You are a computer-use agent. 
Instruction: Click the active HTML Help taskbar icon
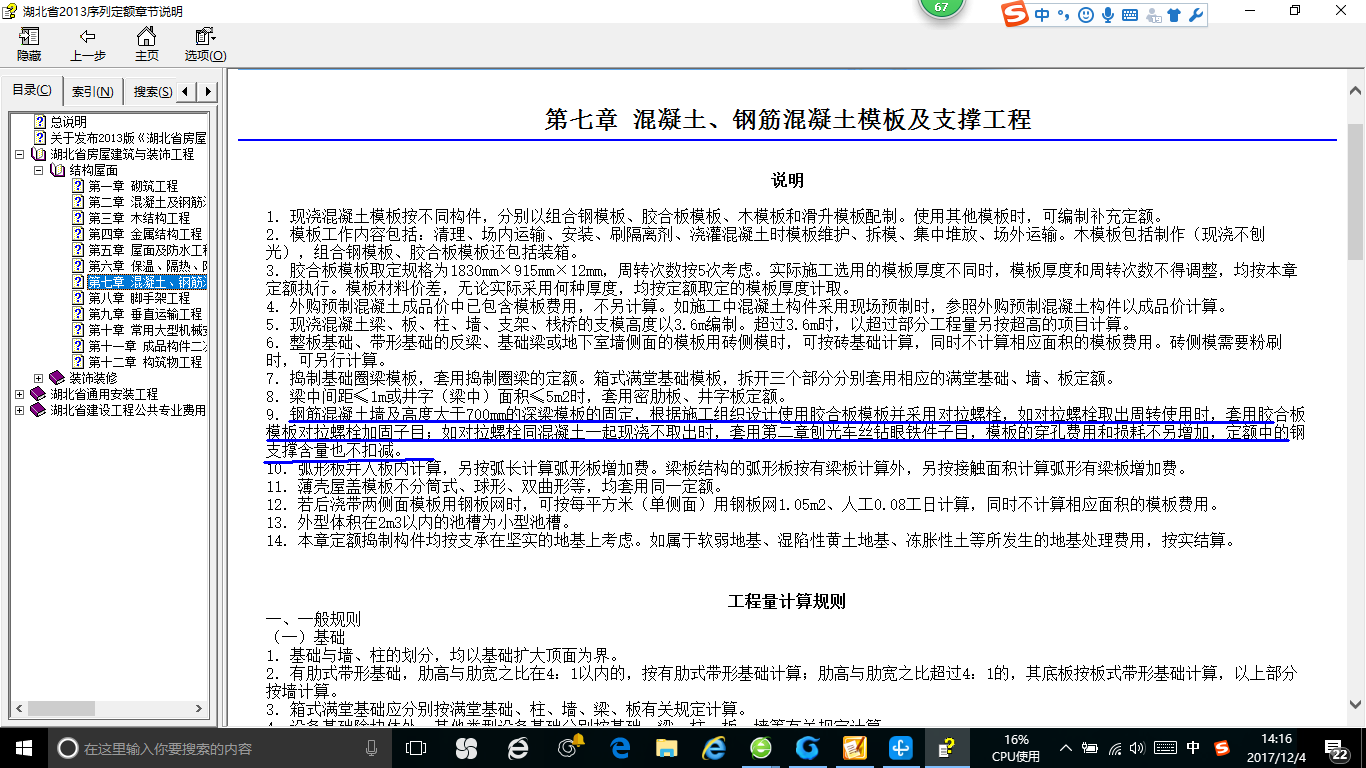(946, 748)
